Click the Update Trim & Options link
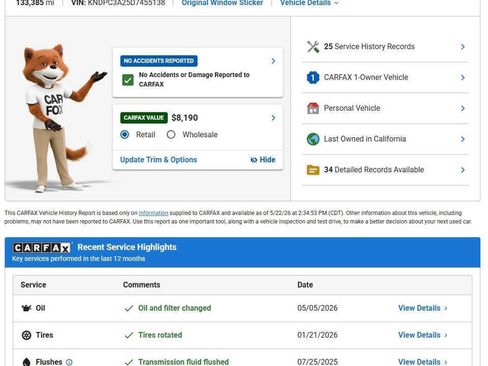 tap(158, 160)
